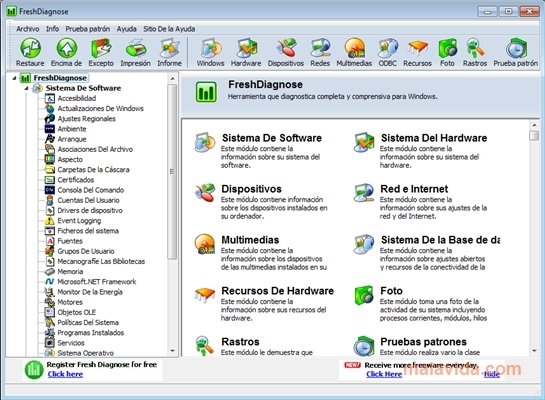Select Arranque tree item
The height and width of the screenshot is (400, 545).
click(x=72, y=139)
